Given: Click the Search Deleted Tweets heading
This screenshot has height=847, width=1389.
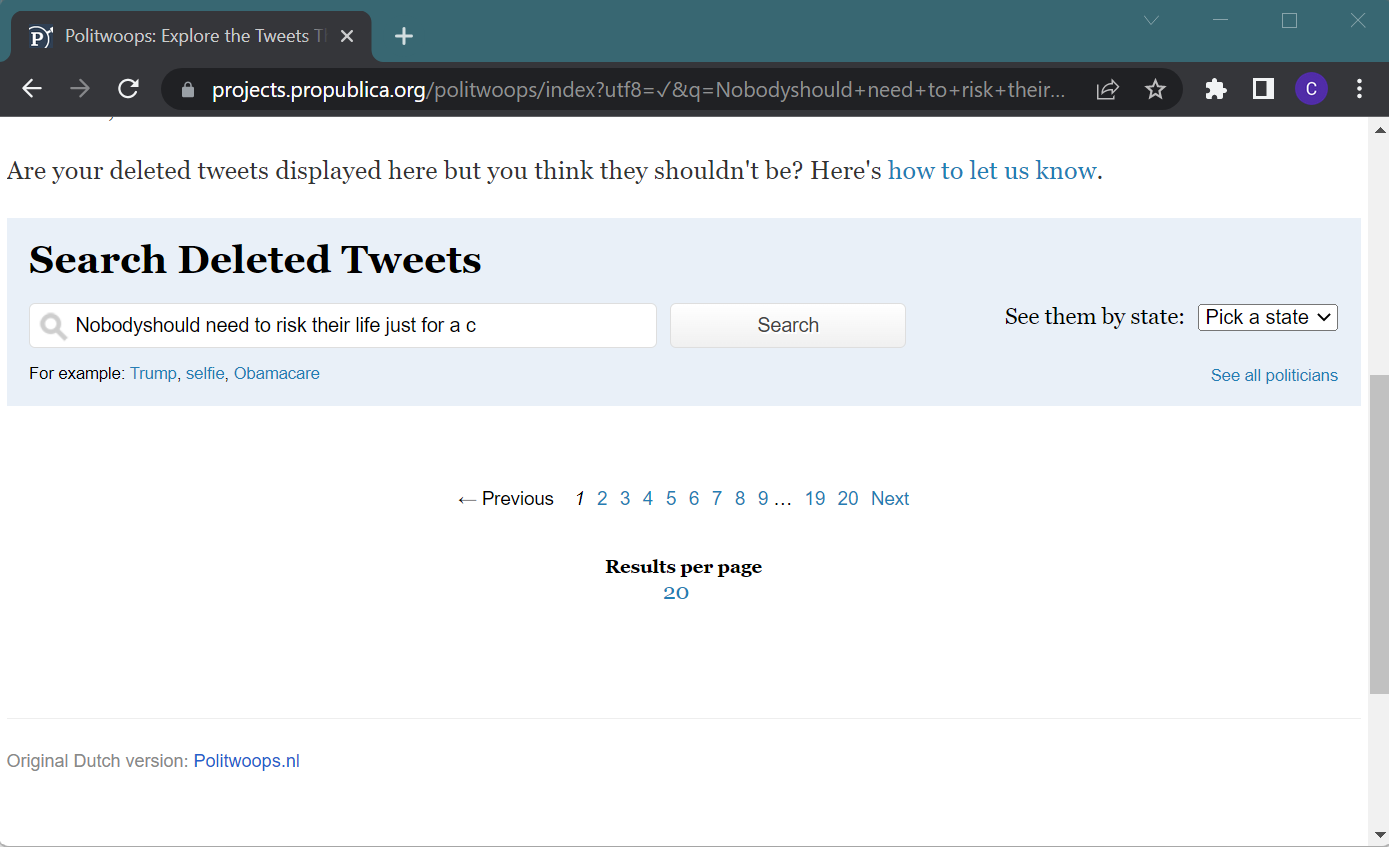Looking at the screenshot, I should coord(255,260).
